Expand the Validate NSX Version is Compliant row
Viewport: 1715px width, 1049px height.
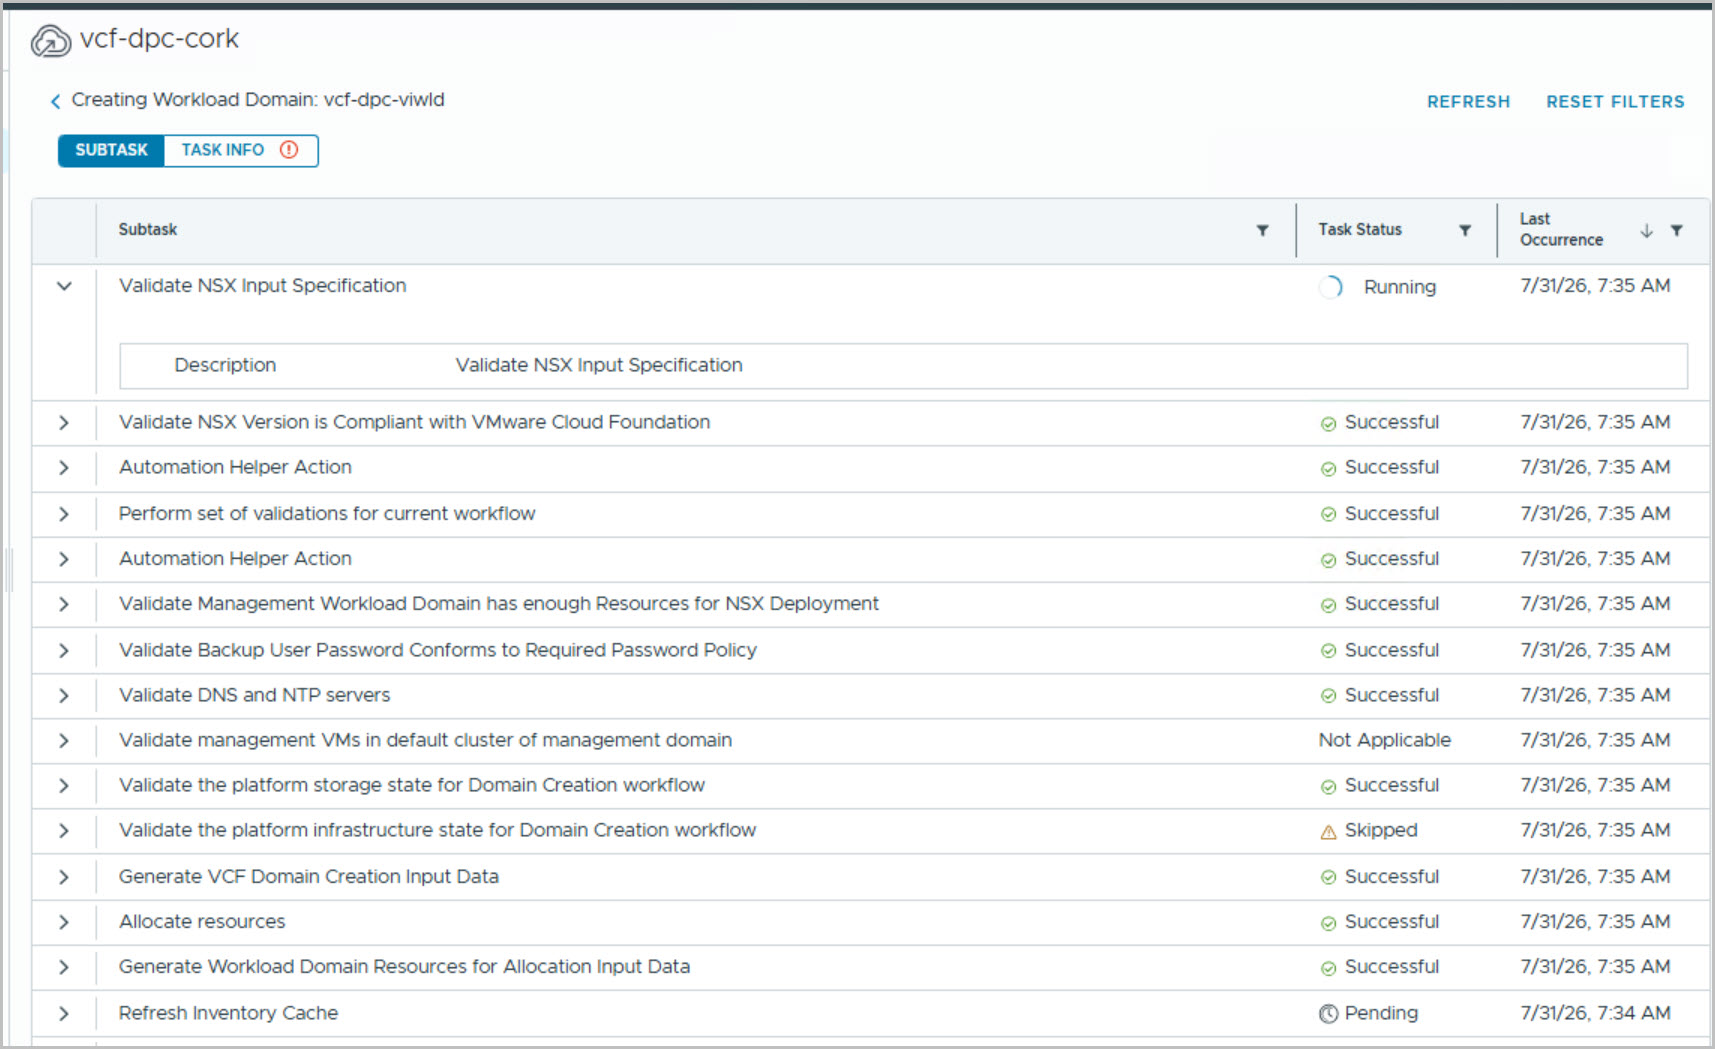64,423
